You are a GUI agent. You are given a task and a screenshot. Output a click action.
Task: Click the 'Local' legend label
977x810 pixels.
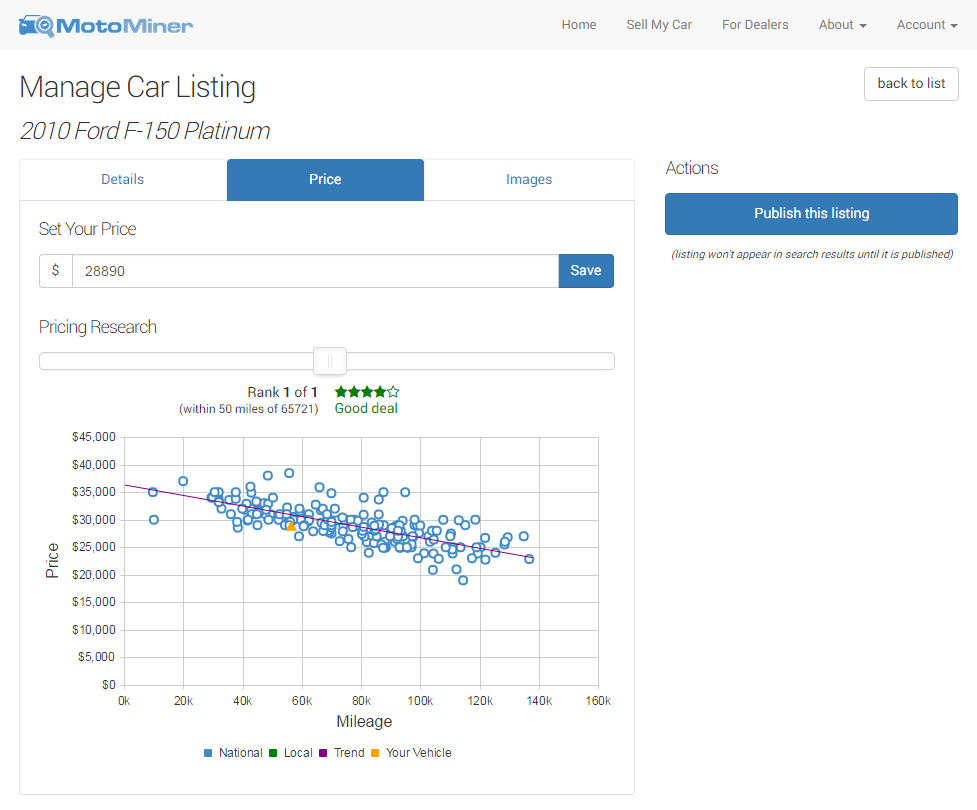point(298,753)
